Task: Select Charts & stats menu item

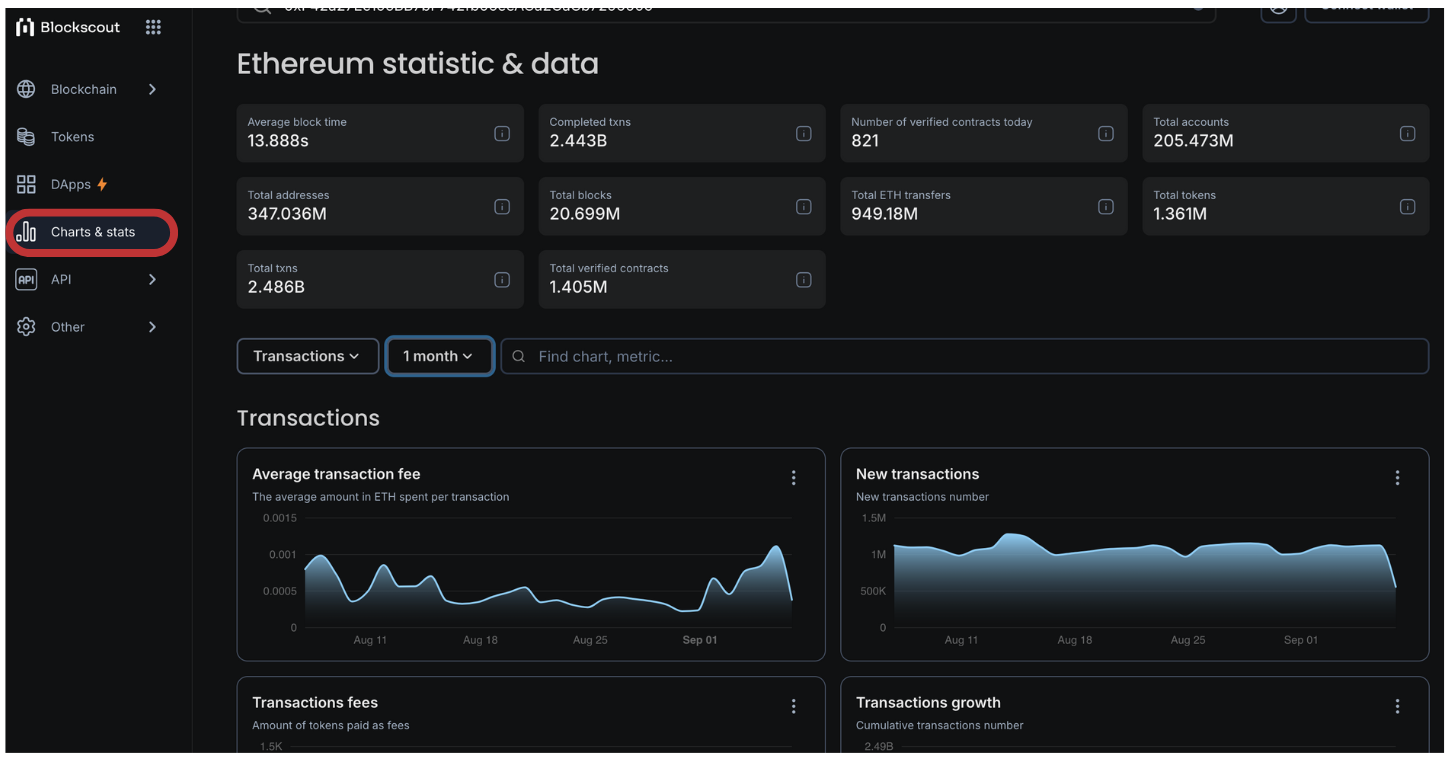Action: [91, 232]
